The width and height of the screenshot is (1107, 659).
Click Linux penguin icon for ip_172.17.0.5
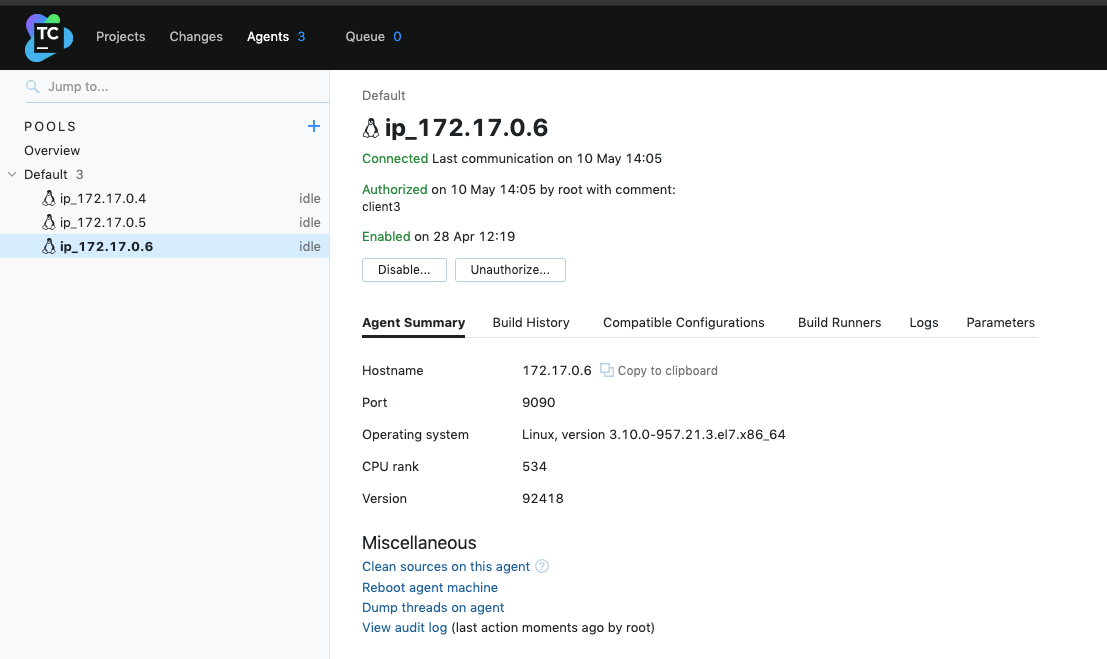[x=49, y=222]
